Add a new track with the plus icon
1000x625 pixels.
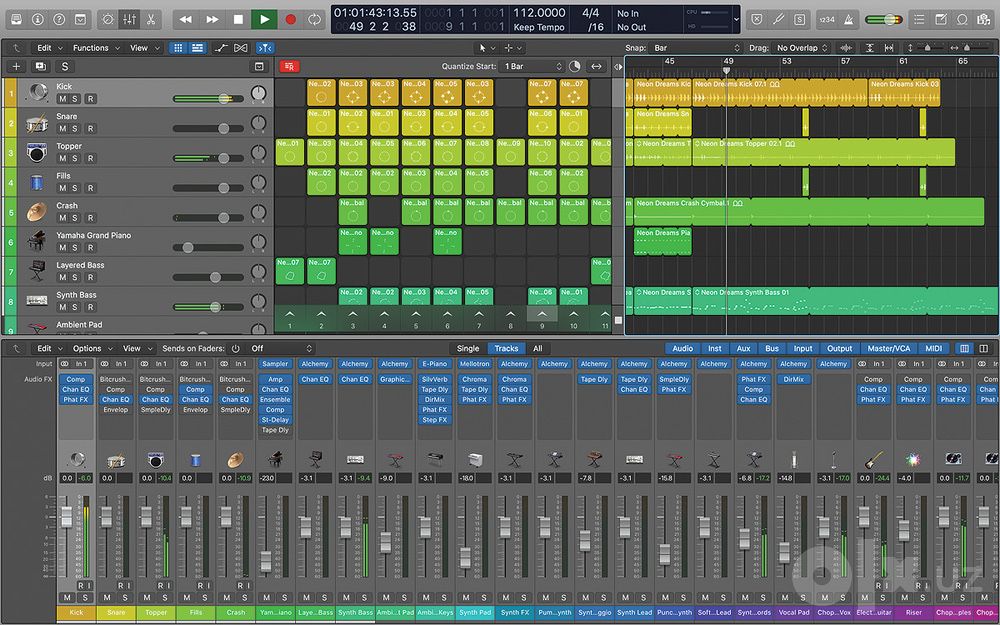coord(17,66)
